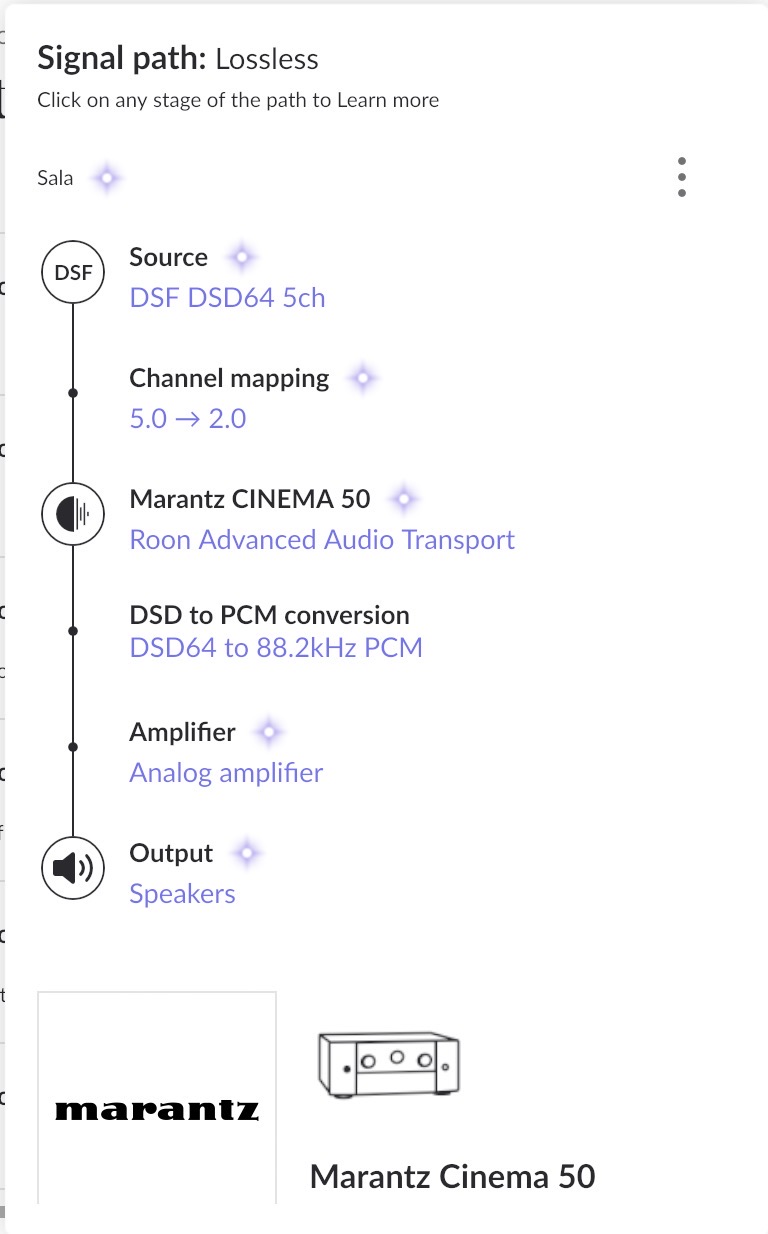Click the sparkle star beside Source
The image size is (768, 1234).
click(x=240, y=257)
